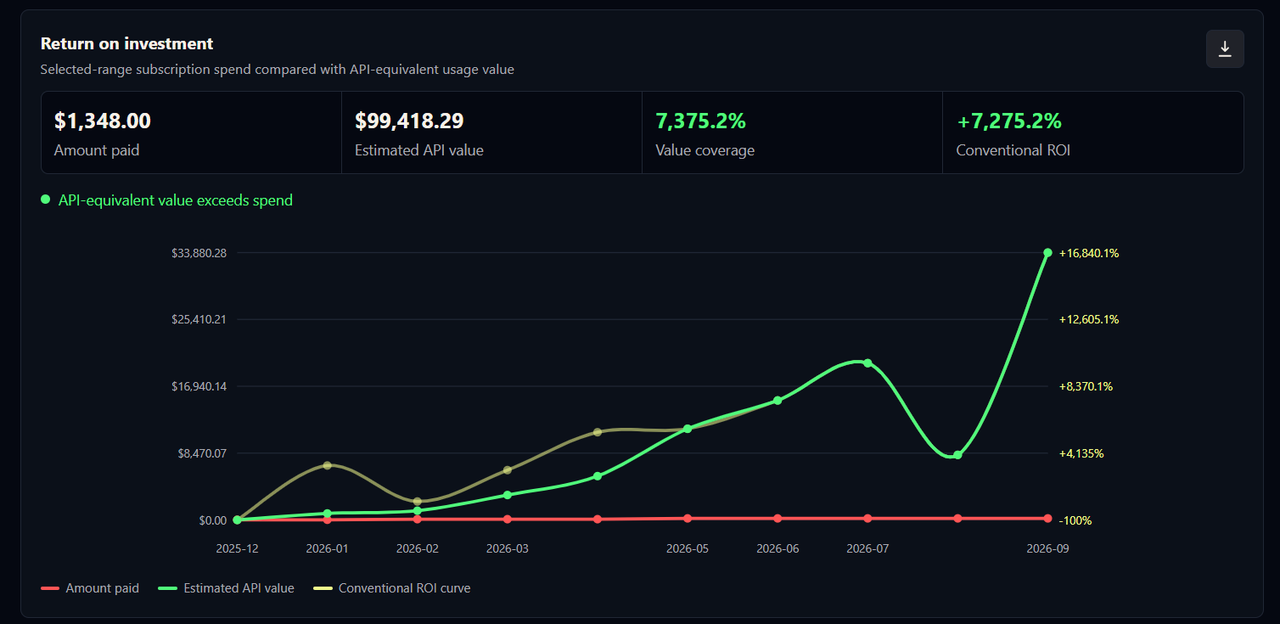The width and height of the screenshot is (1280, 624).
Task: Select the $99,418.29 estimated API value
Action: (x=409, y=121)
